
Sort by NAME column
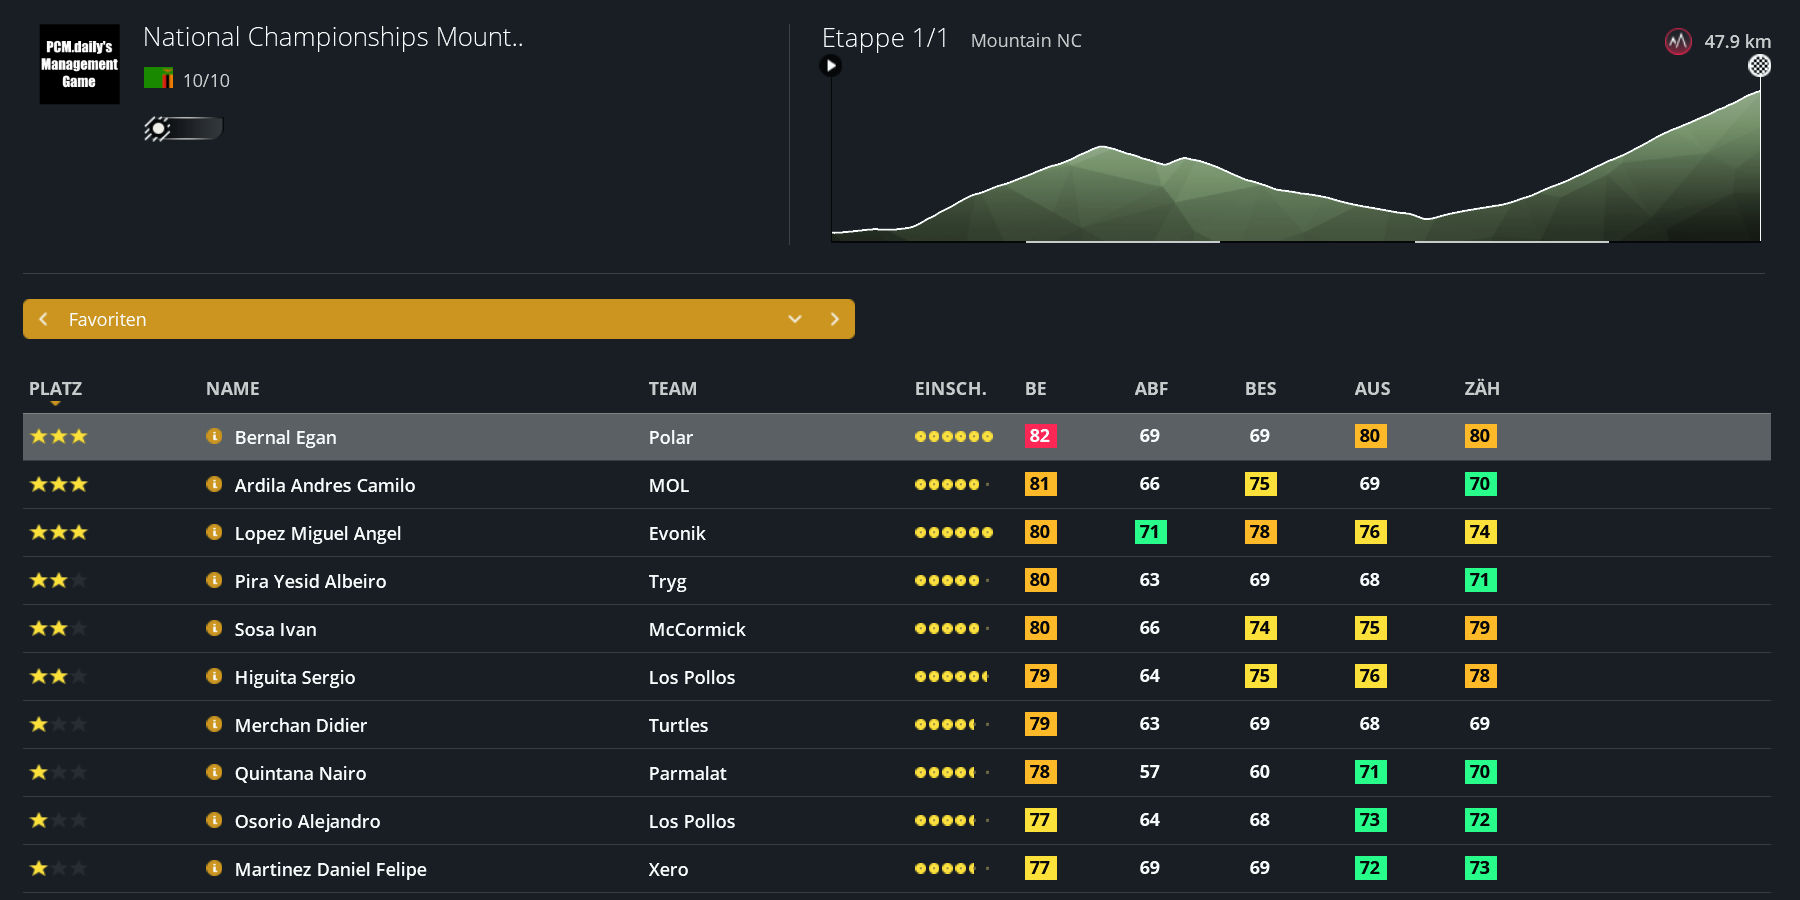[232, 388]
